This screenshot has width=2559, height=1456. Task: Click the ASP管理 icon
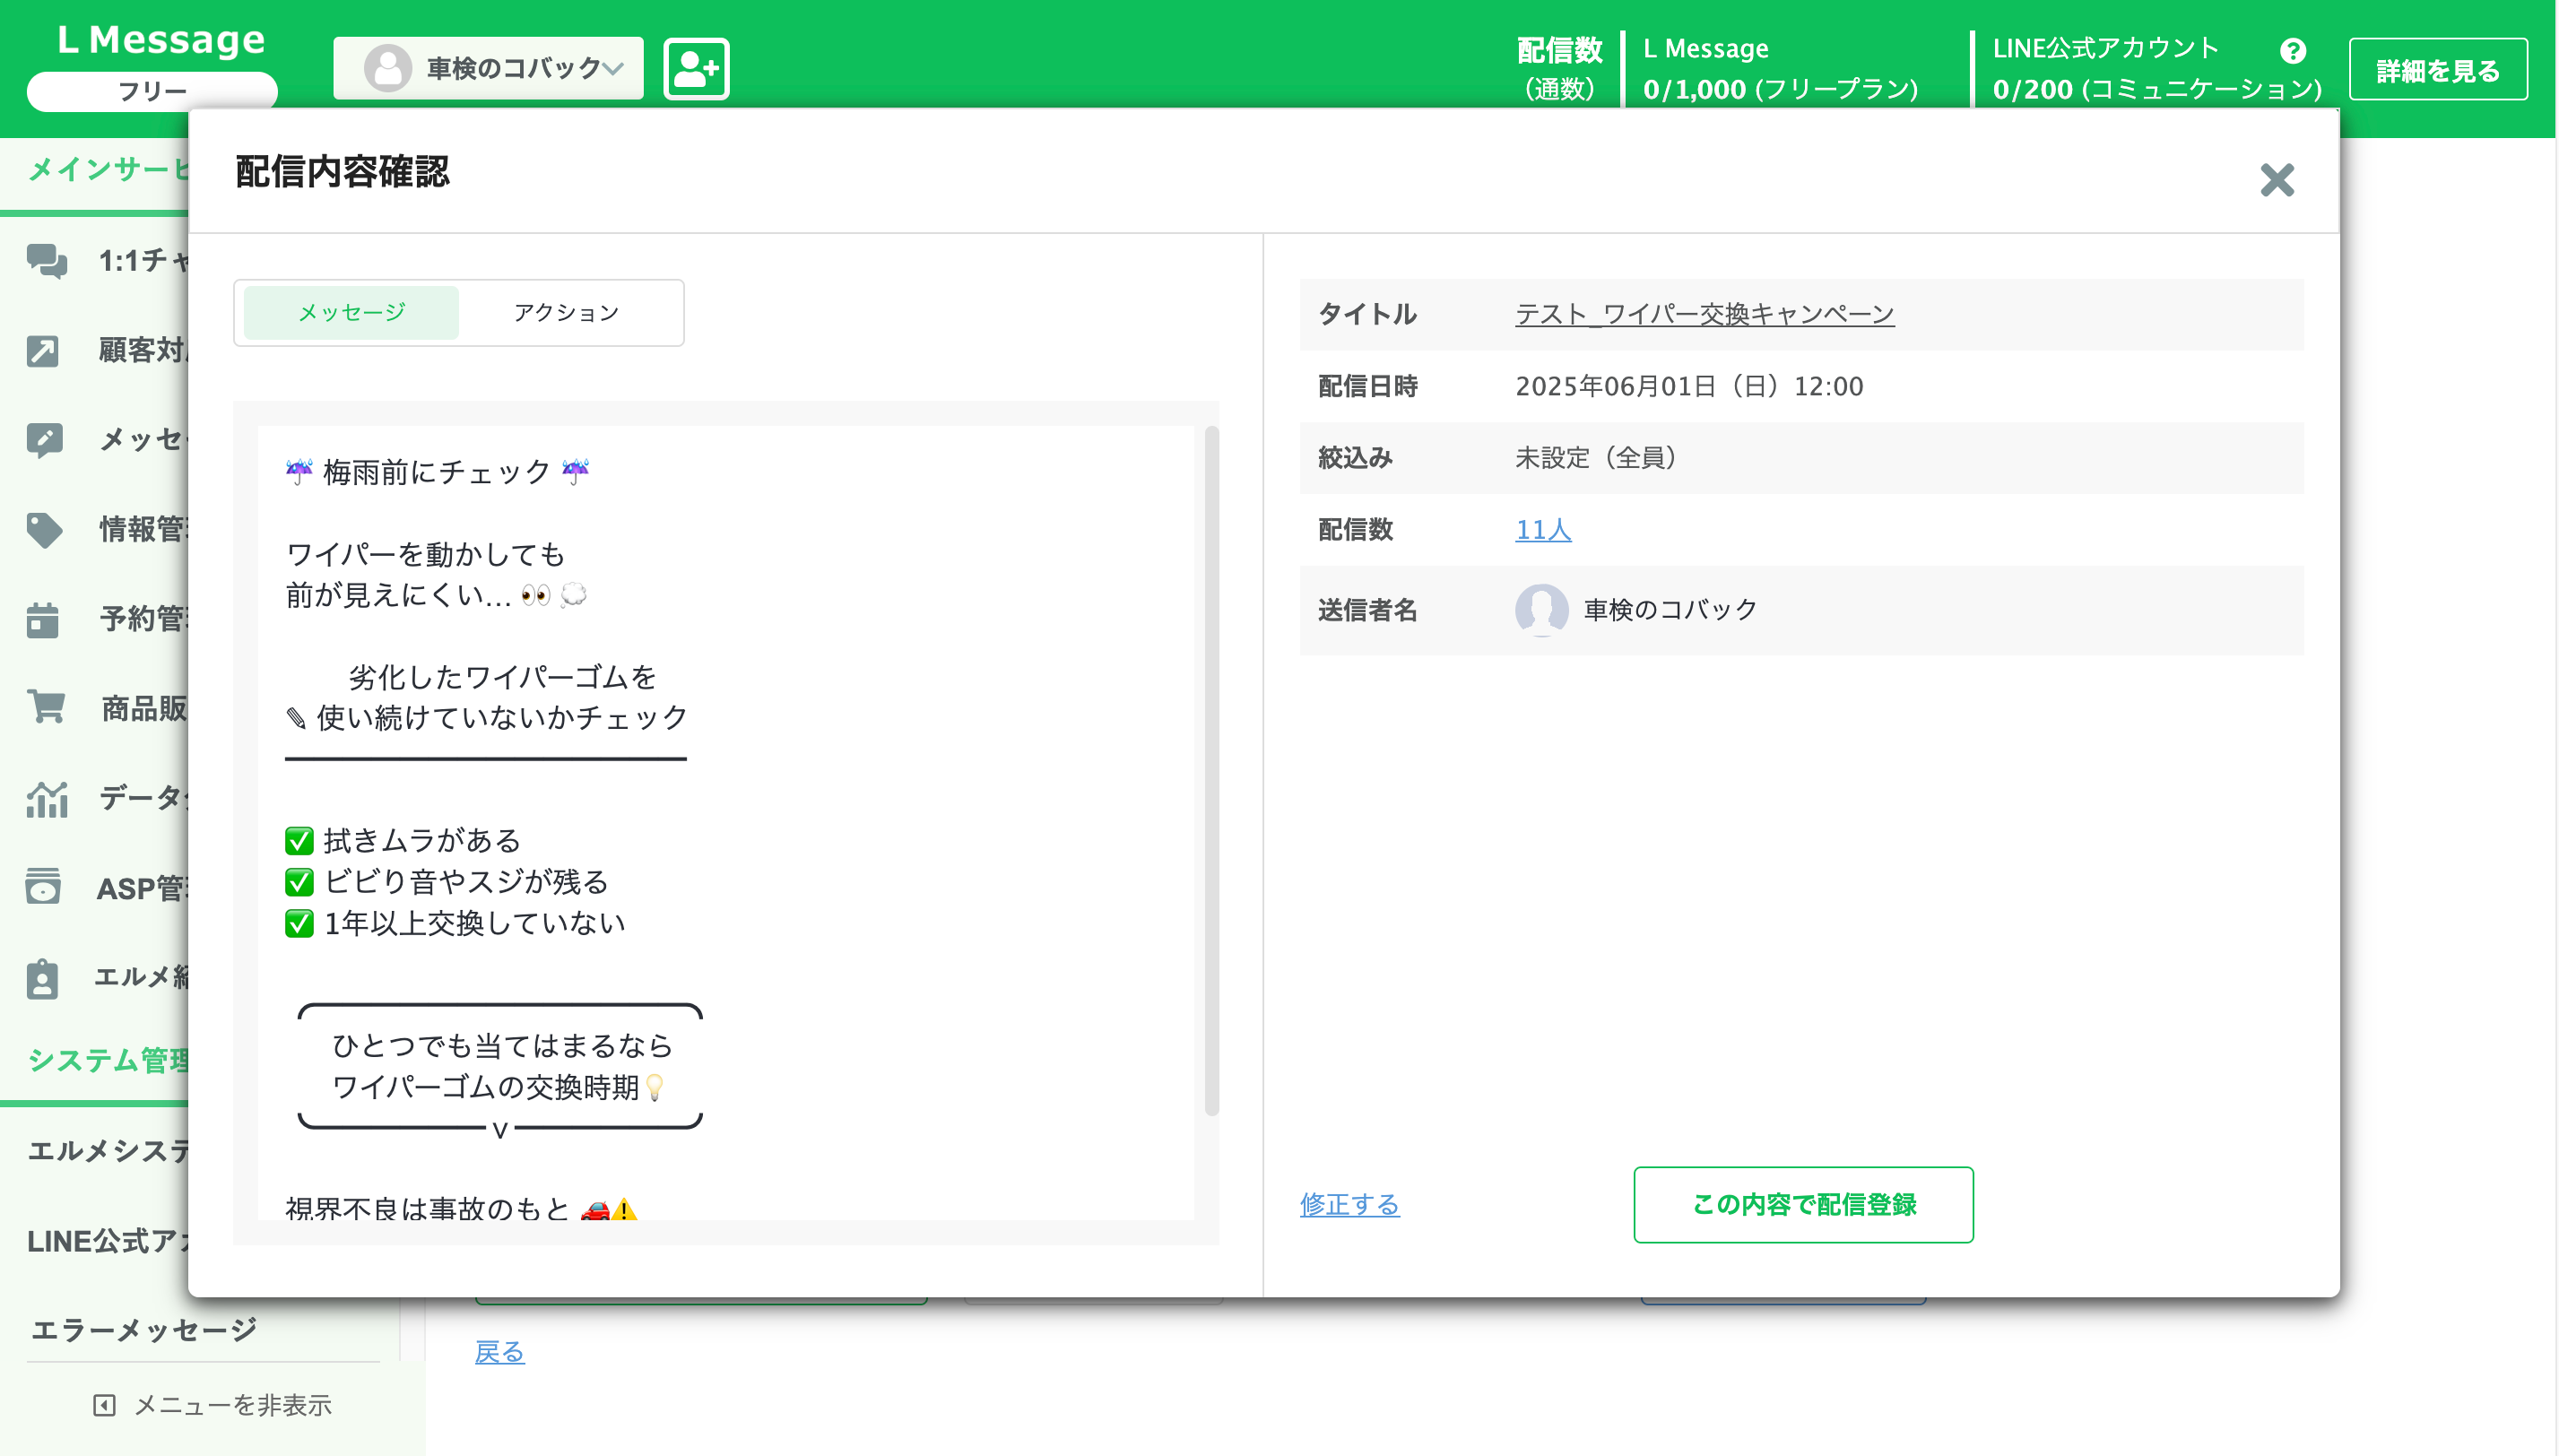[x=43, y=887]
